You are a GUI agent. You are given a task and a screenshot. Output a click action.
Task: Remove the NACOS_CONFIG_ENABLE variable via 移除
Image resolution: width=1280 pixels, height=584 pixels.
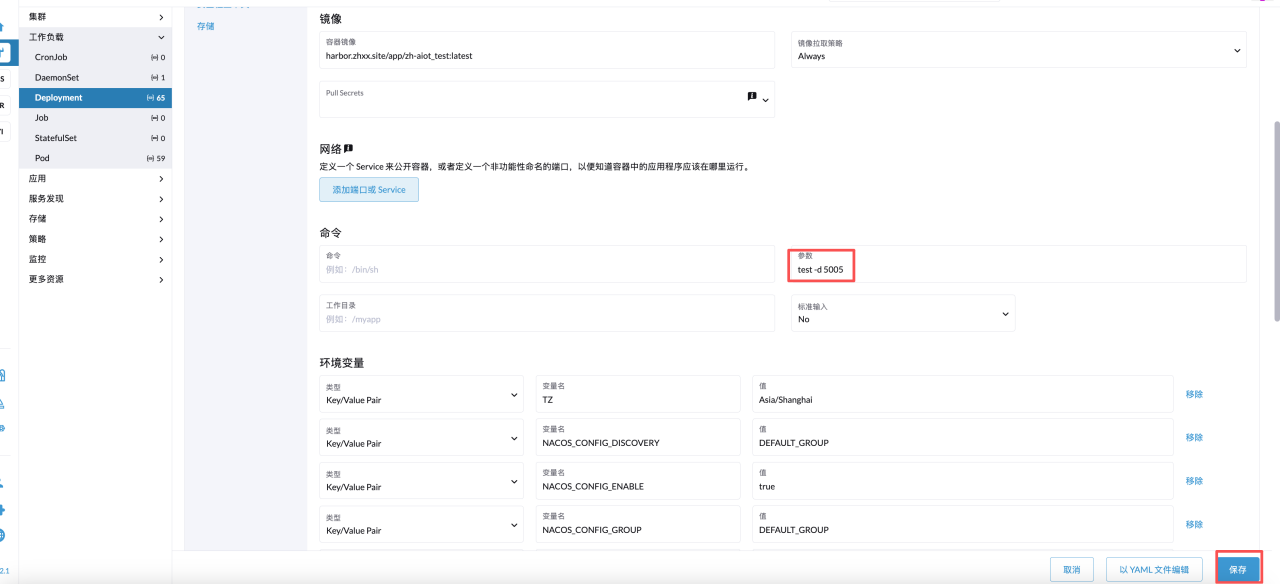1194,481
